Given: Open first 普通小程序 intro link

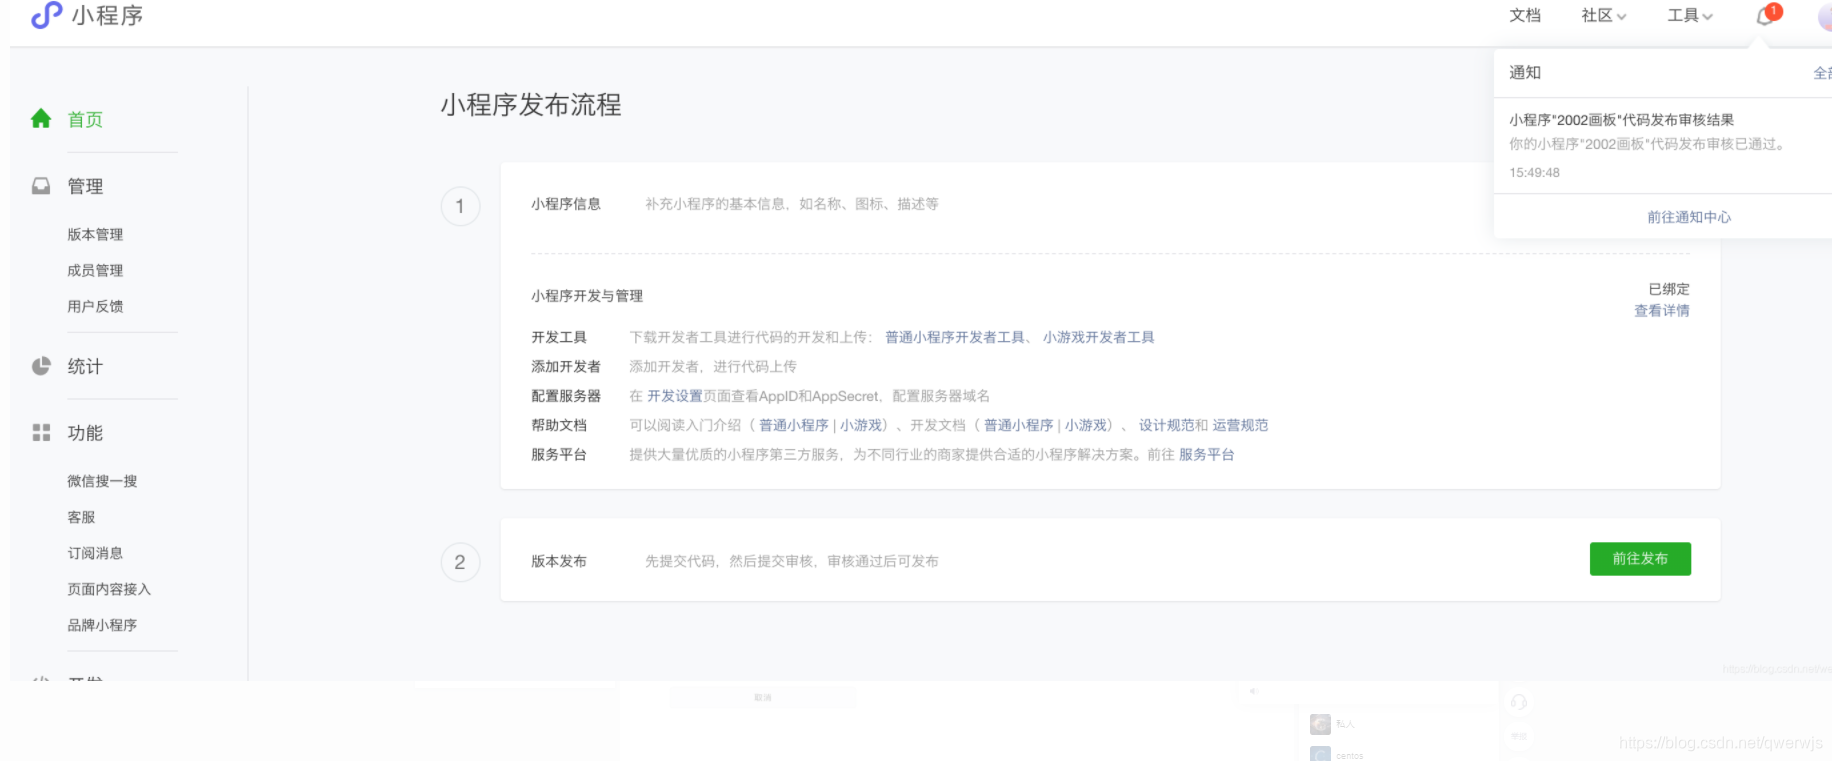Looking at the screenshot, I should (794, 425).
